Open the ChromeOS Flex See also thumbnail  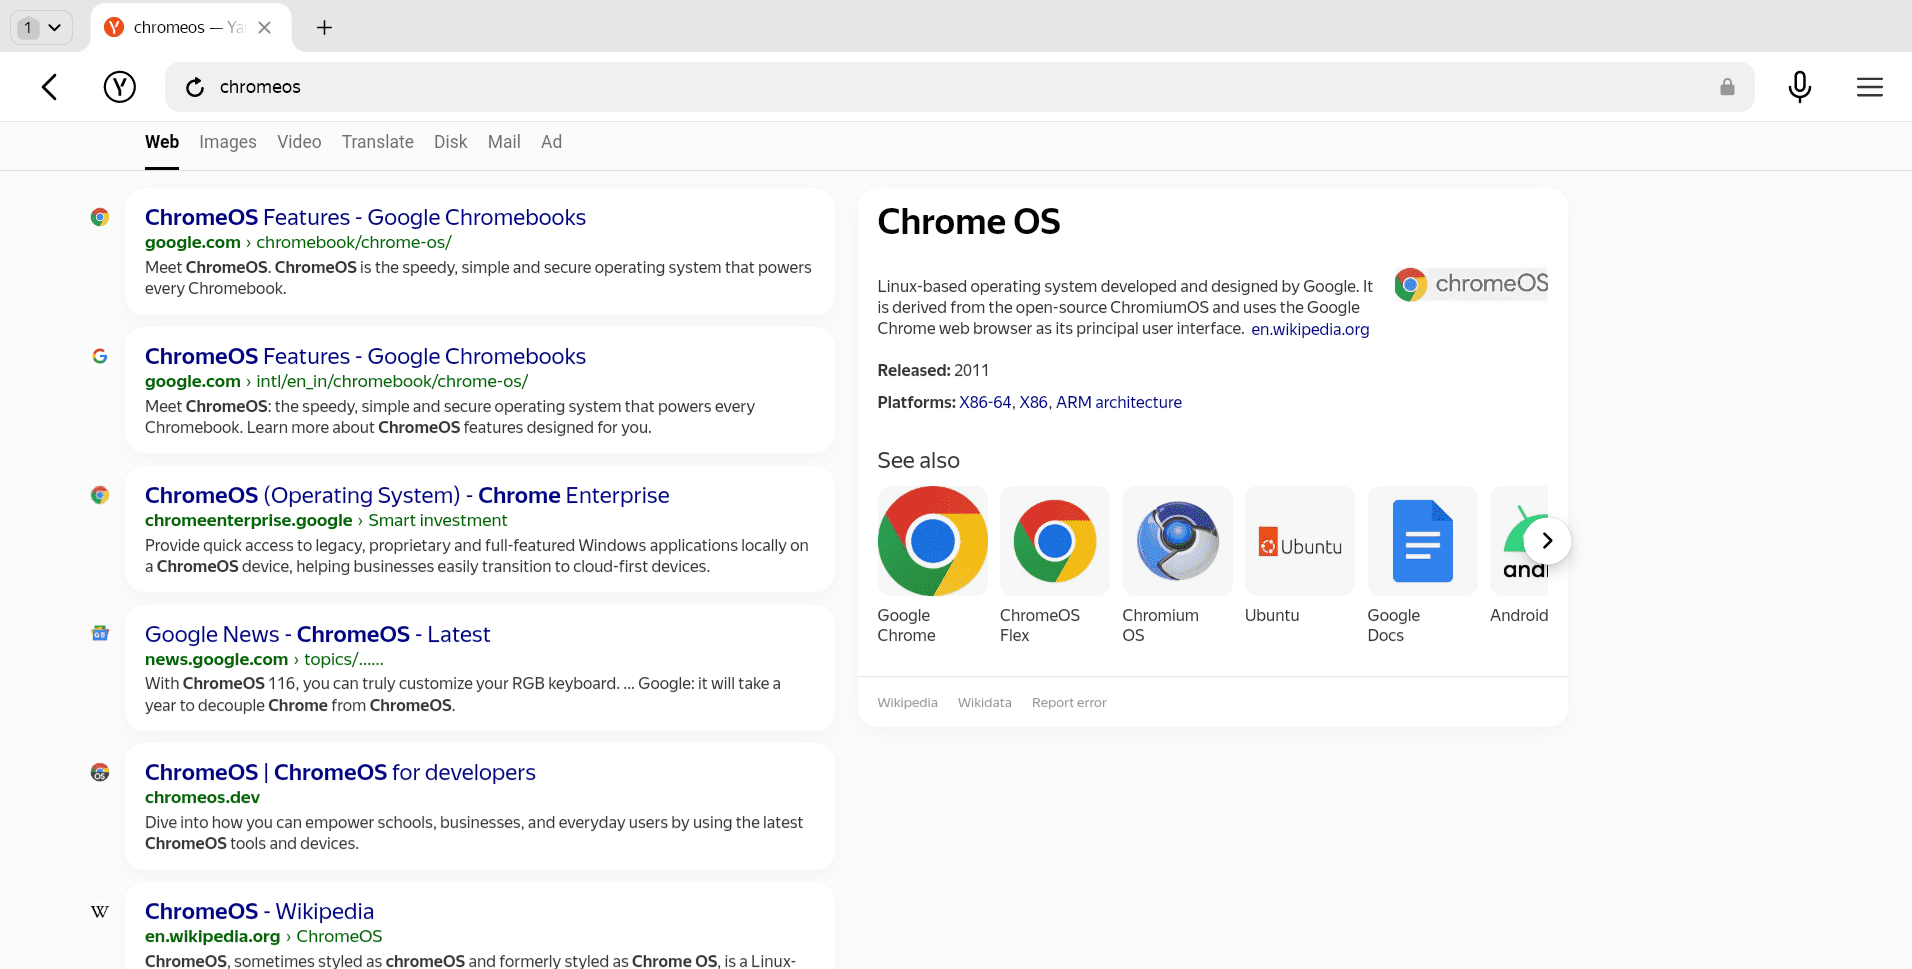[x=1055, y=541]
